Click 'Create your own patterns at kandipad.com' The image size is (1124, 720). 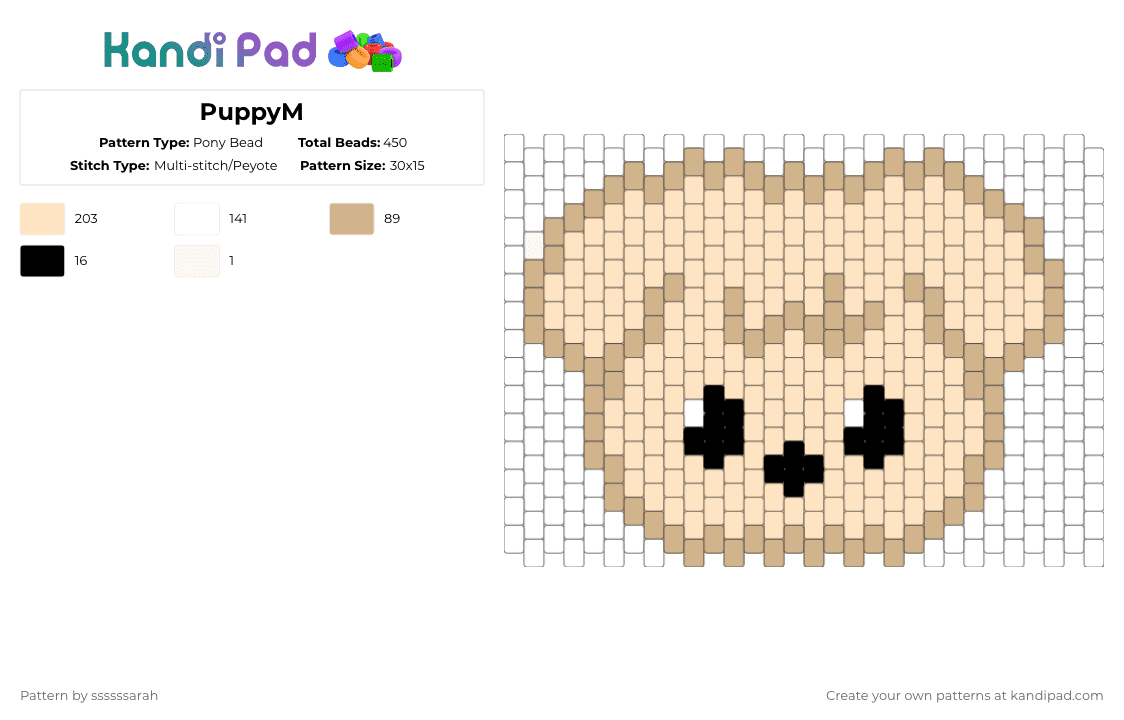click(964, 696)
